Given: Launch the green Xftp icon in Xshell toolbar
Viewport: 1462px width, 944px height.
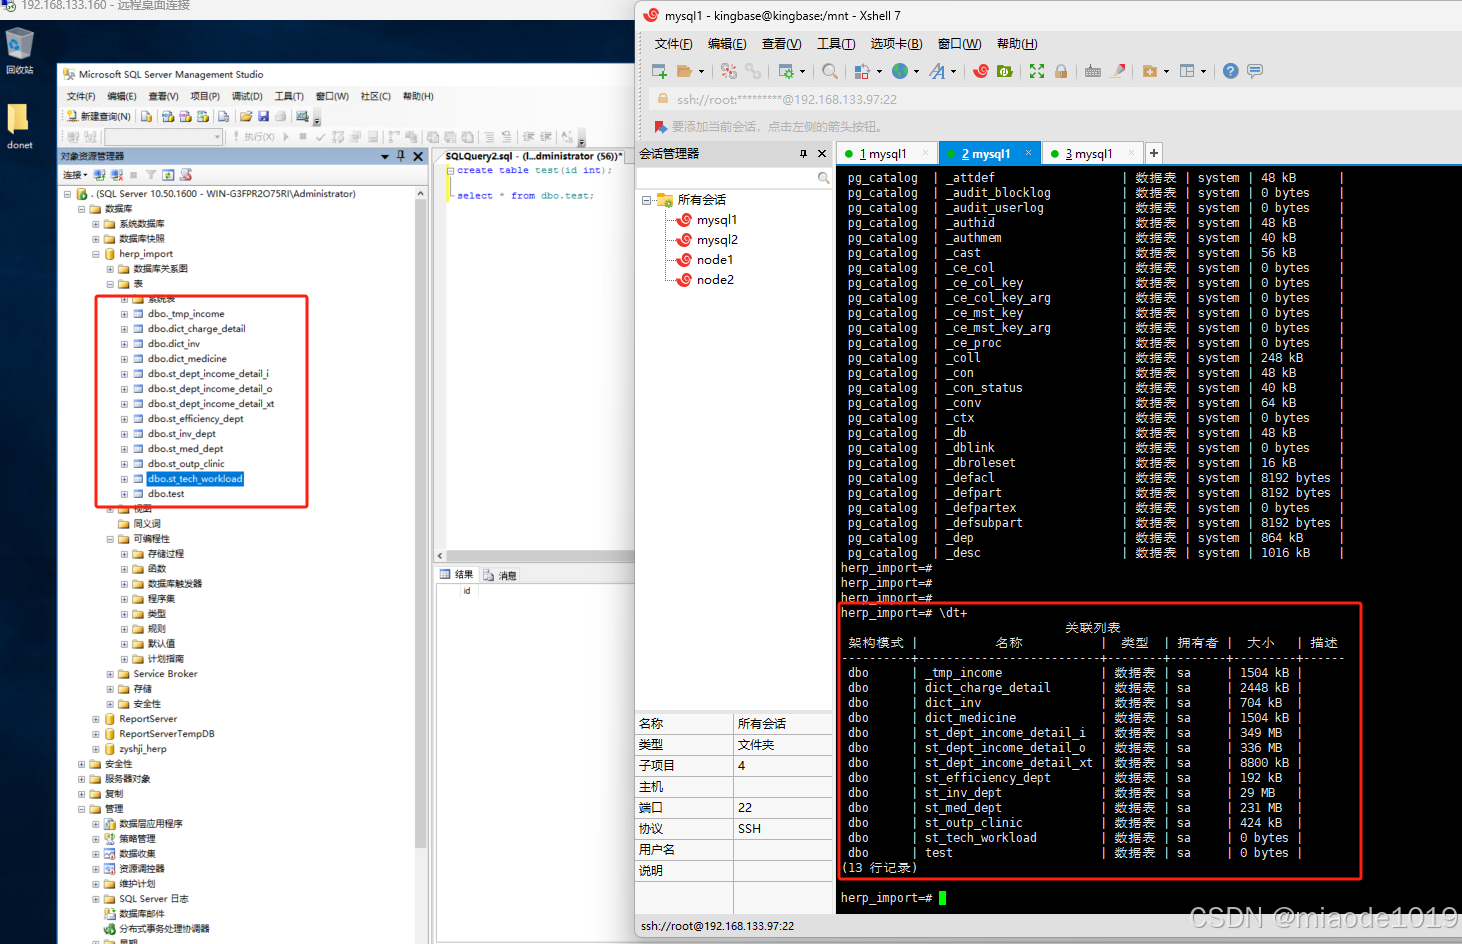Looking at the screenshot, I should [1005, 71].
